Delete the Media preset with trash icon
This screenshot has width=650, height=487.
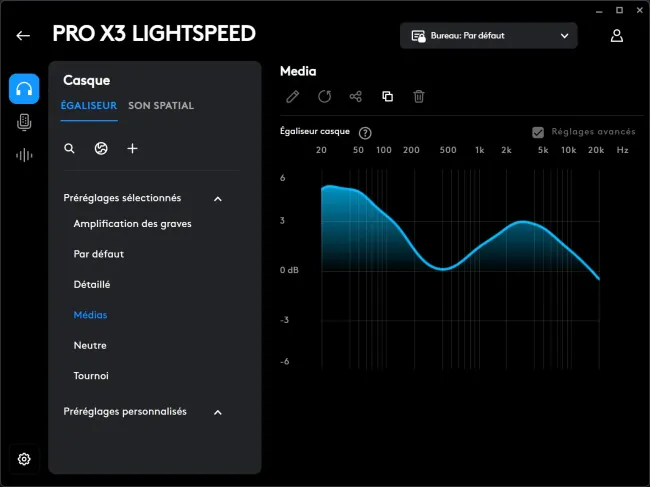click(x=419, y=97)
